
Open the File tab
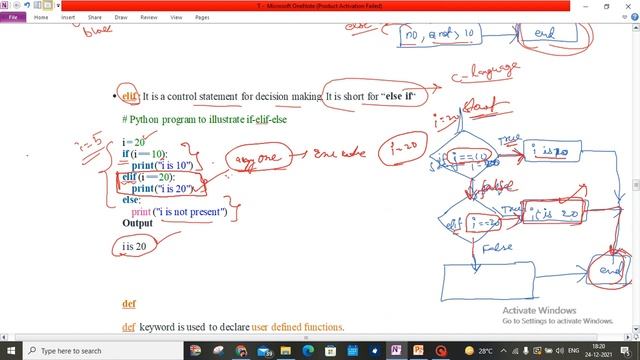(13, 17)
